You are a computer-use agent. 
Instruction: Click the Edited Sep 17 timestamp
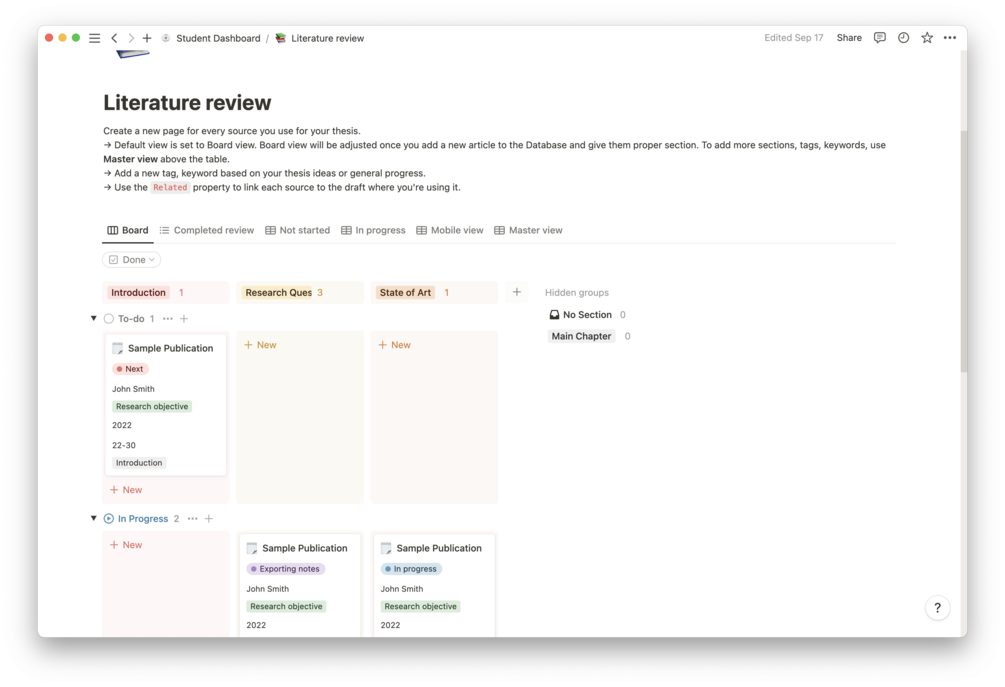coord(793,38)
